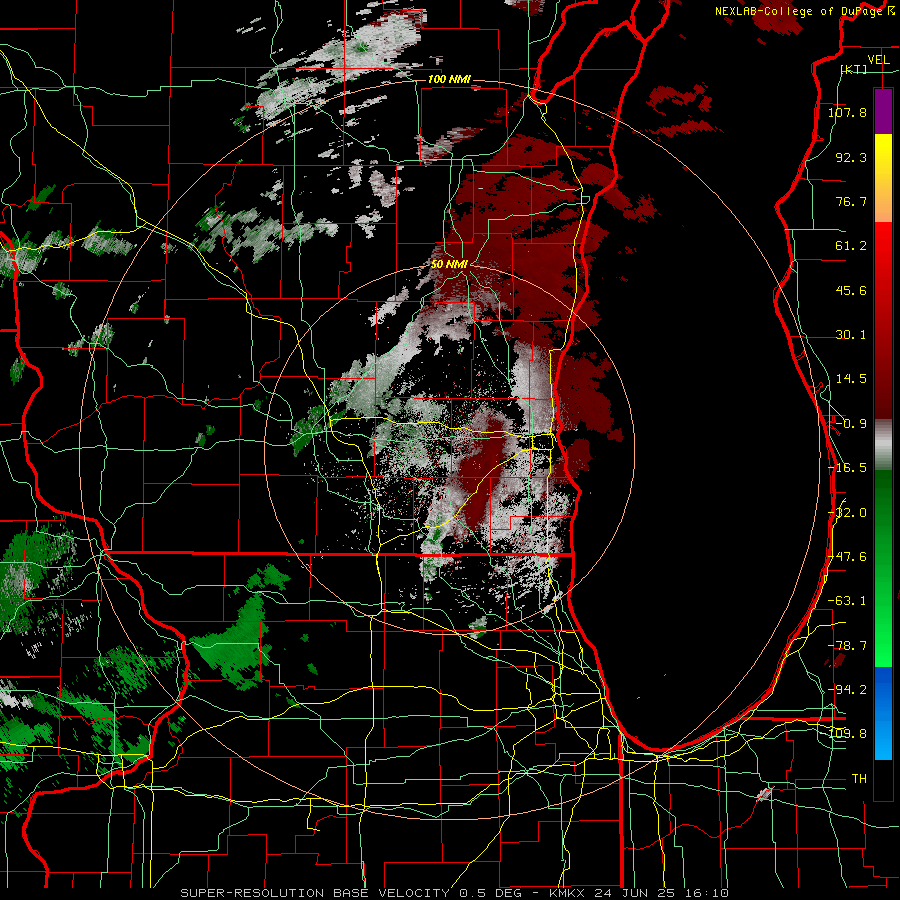
Task: Click the -0.9 velocity scale value
Action: [851, 424]
